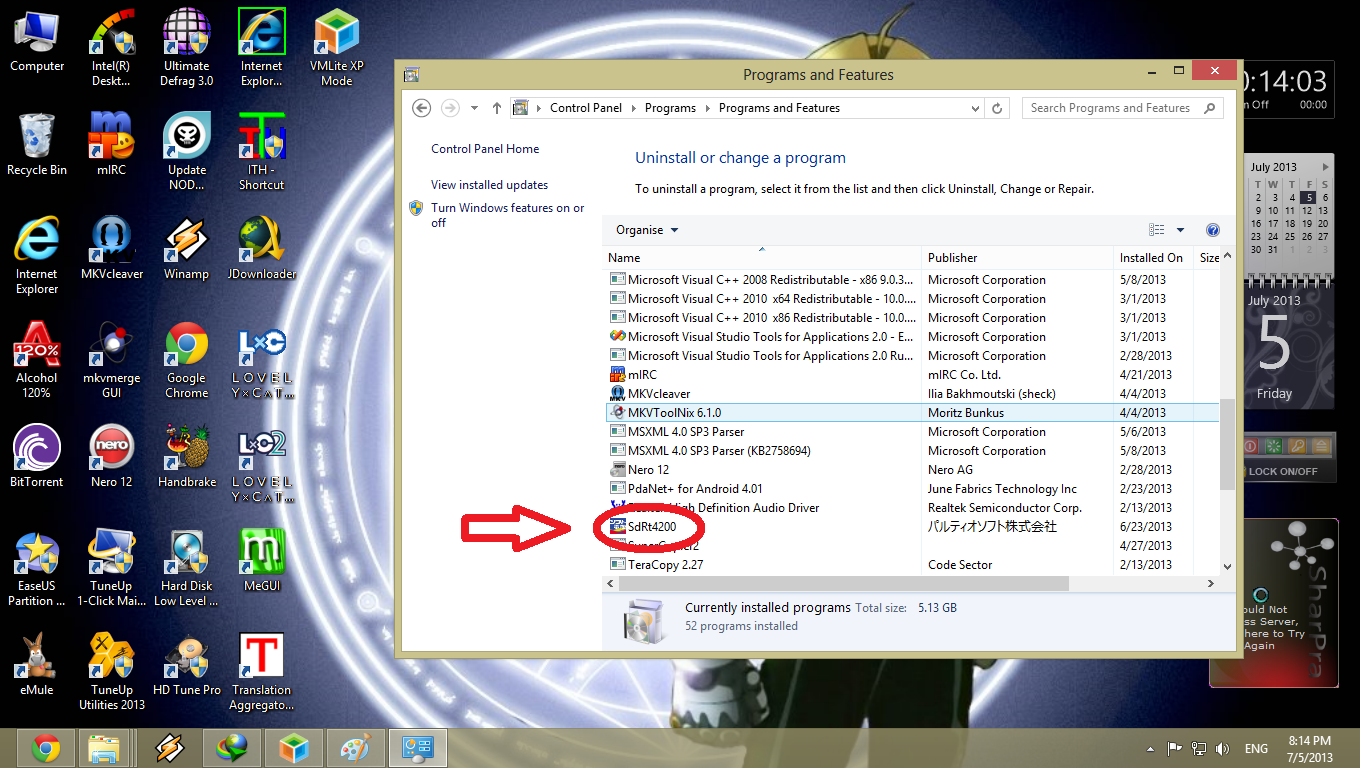The image size is (1360, 768).
Task: Select the Alcohol 120% desktop icon
Action: tap(37, 360)
